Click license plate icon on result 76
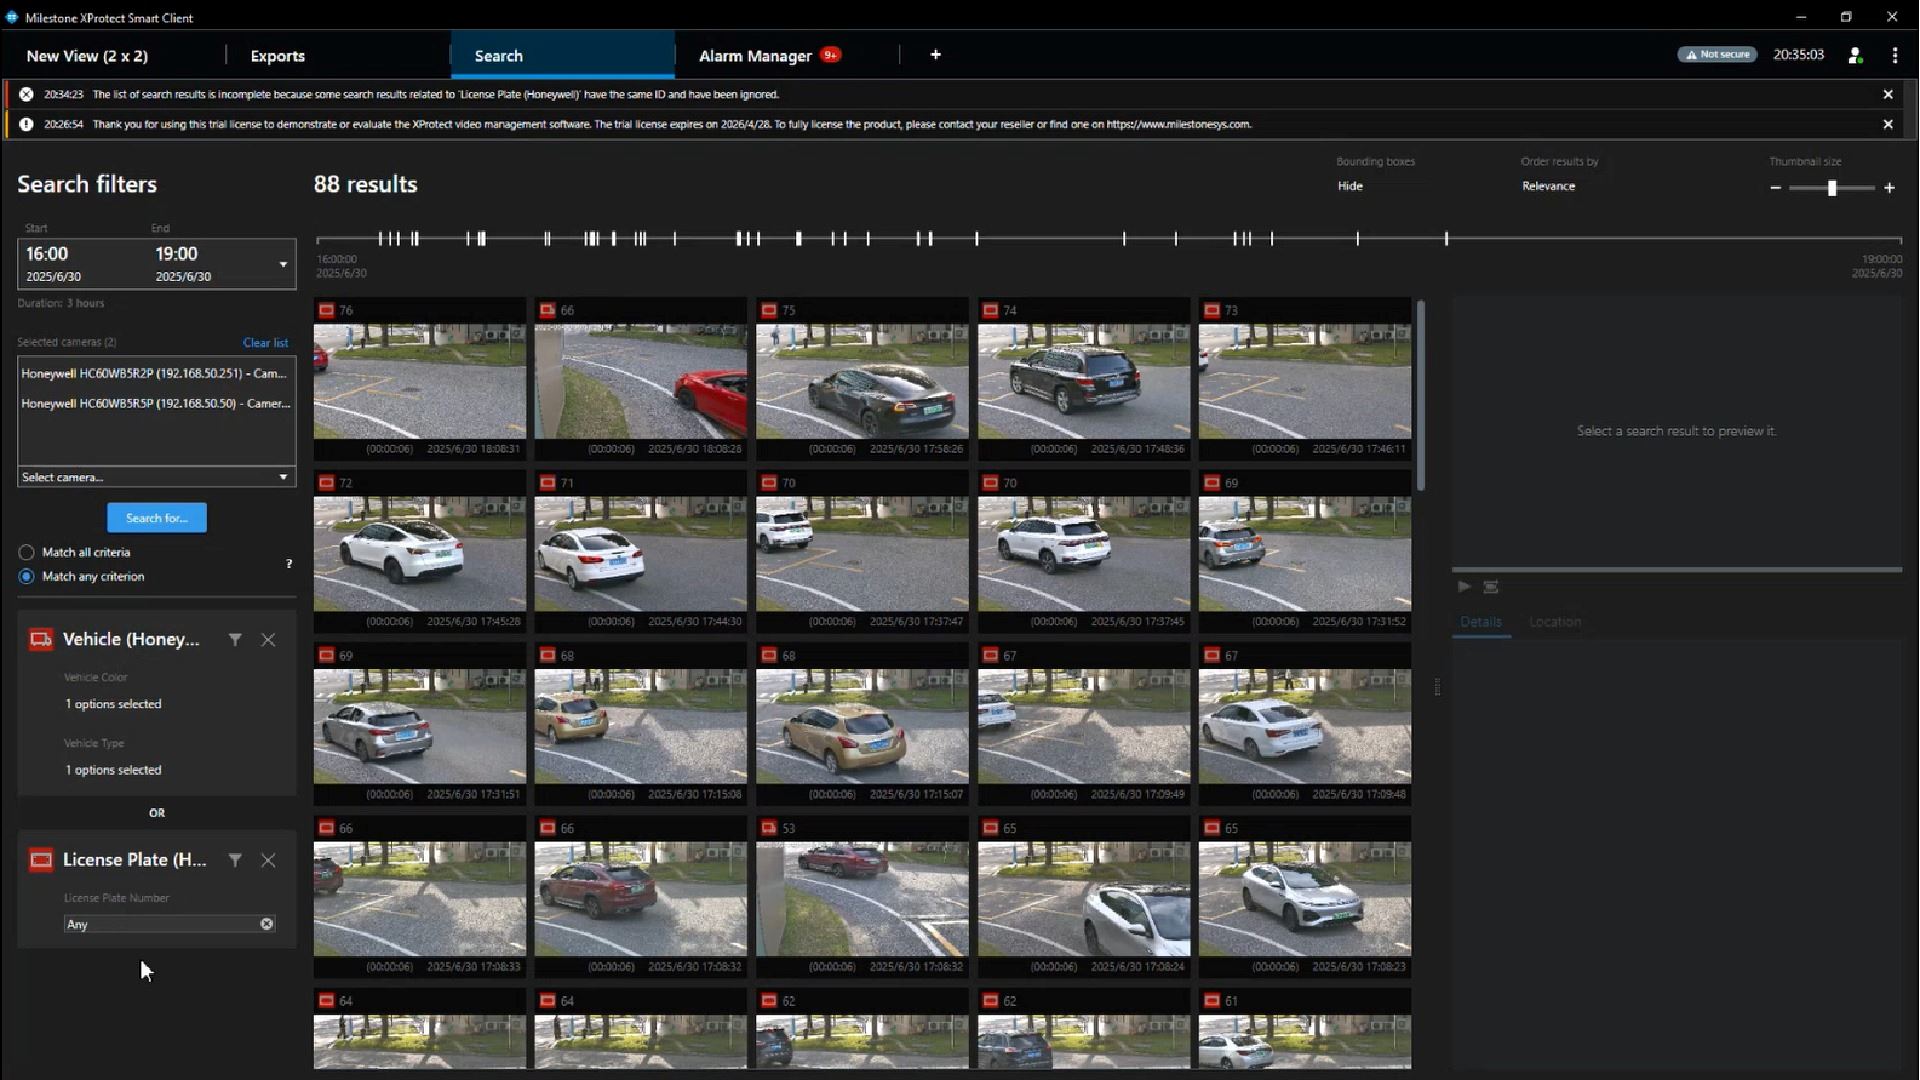1920x1080 pixels. coord(326,311)
